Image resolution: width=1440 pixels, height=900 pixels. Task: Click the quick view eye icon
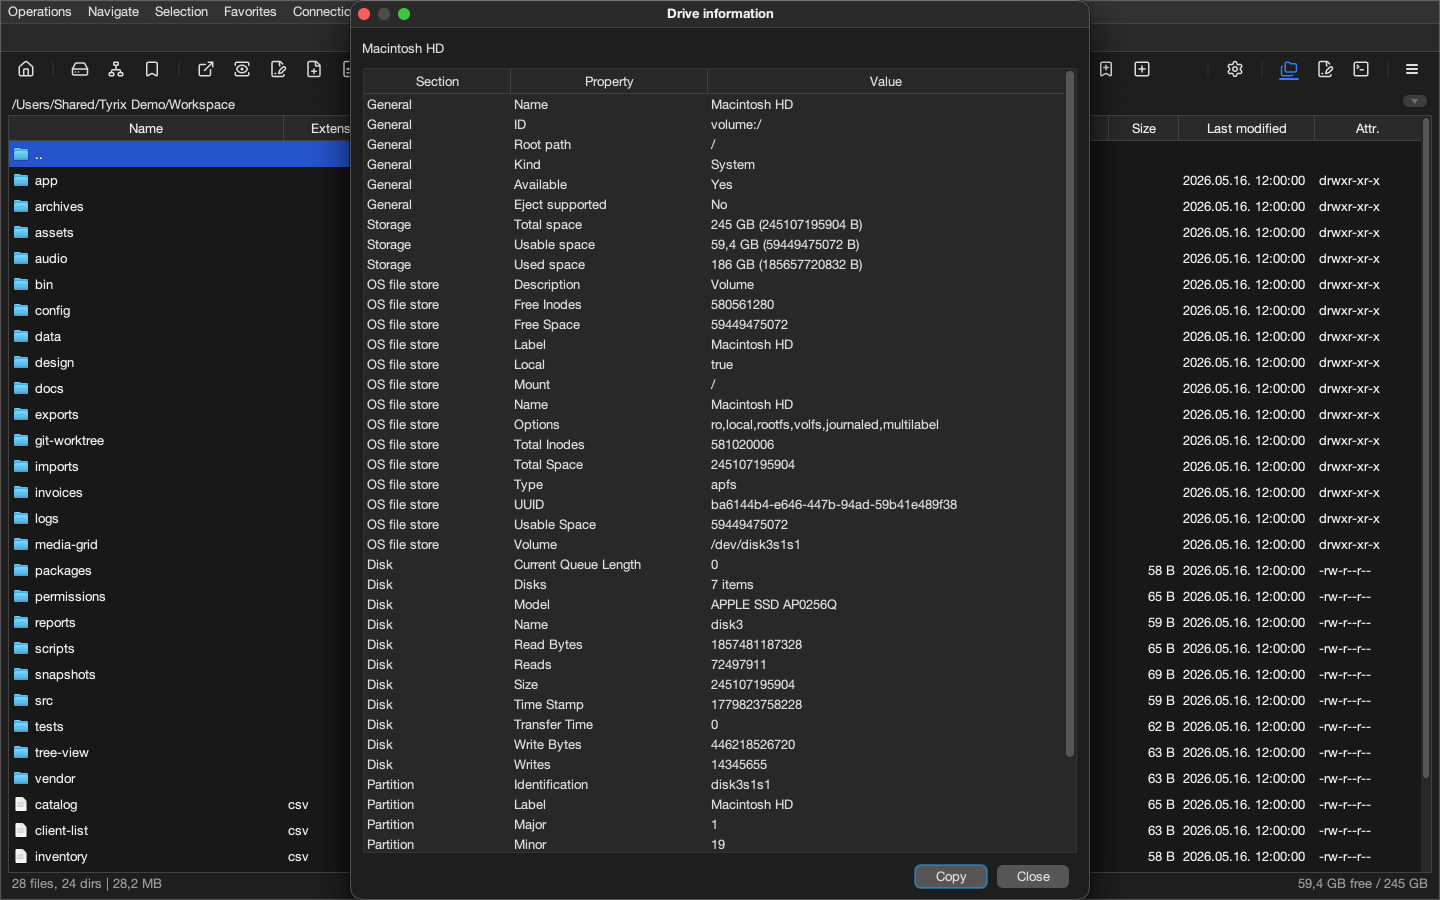[242, 69]
